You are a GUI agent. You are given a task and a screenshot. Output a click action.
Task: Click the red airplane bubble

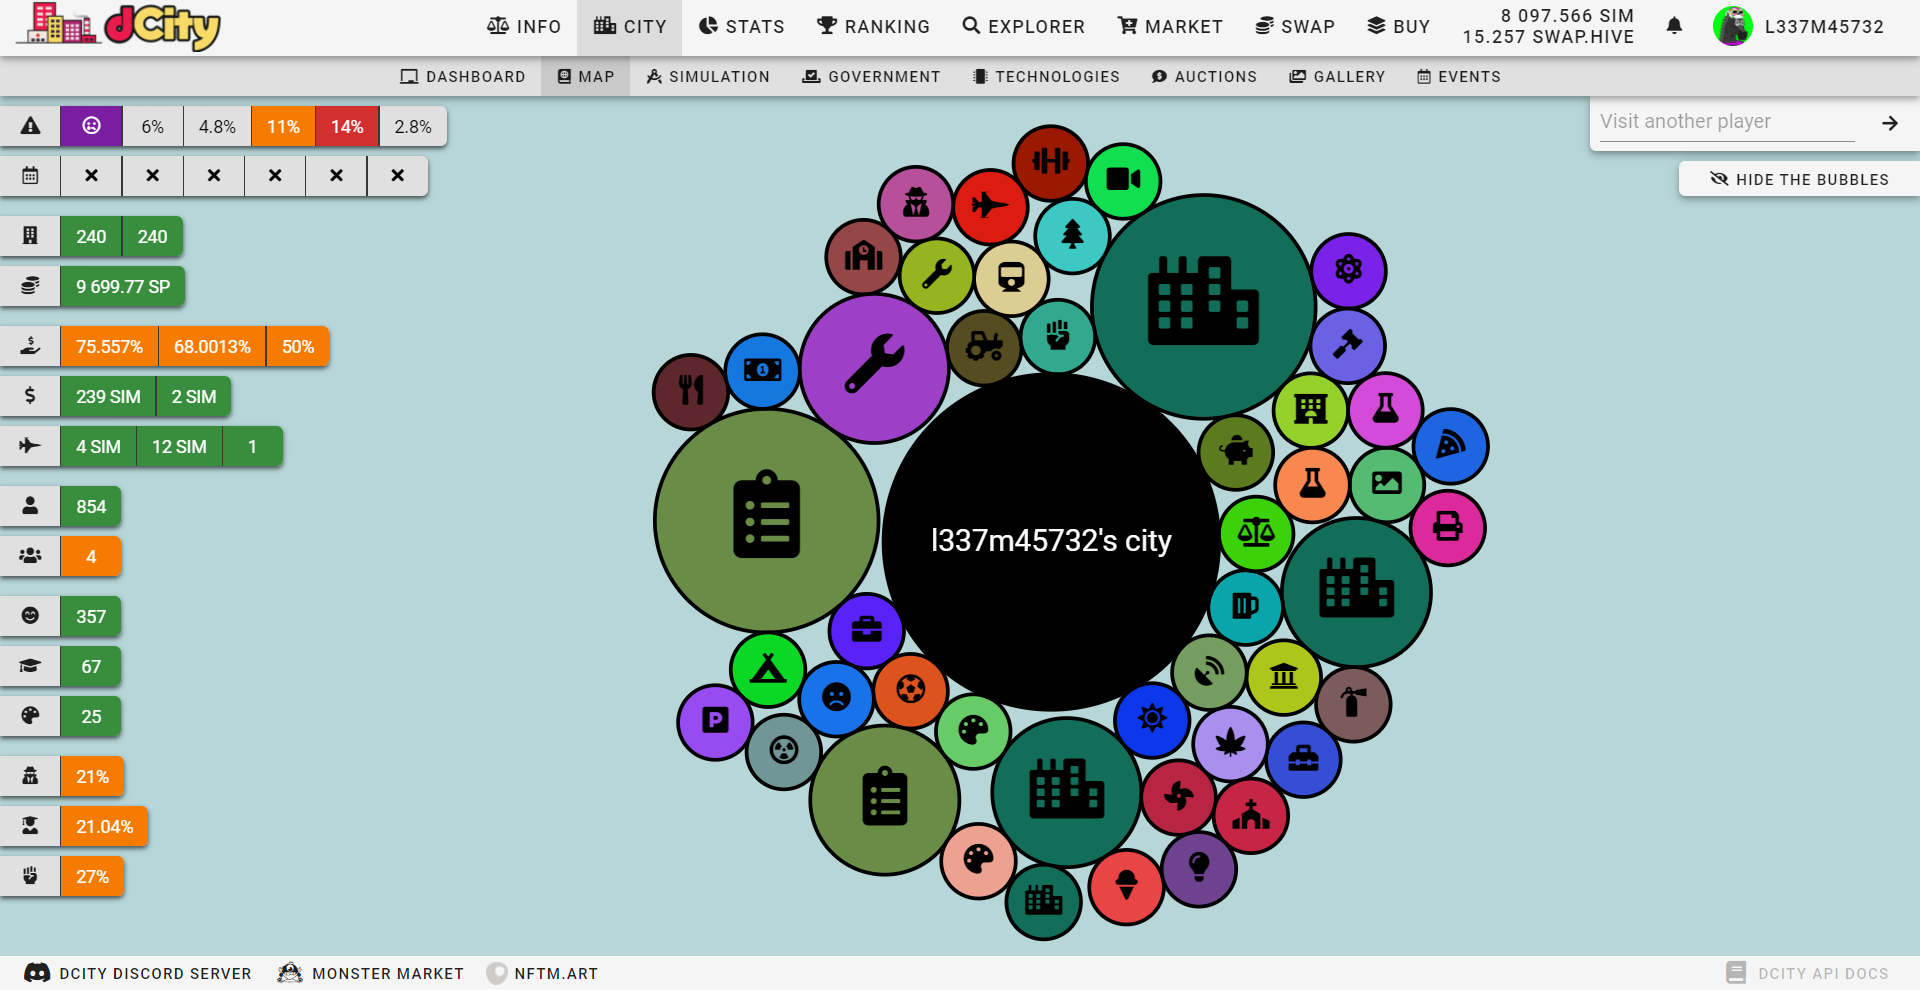(x=990, y=206)
